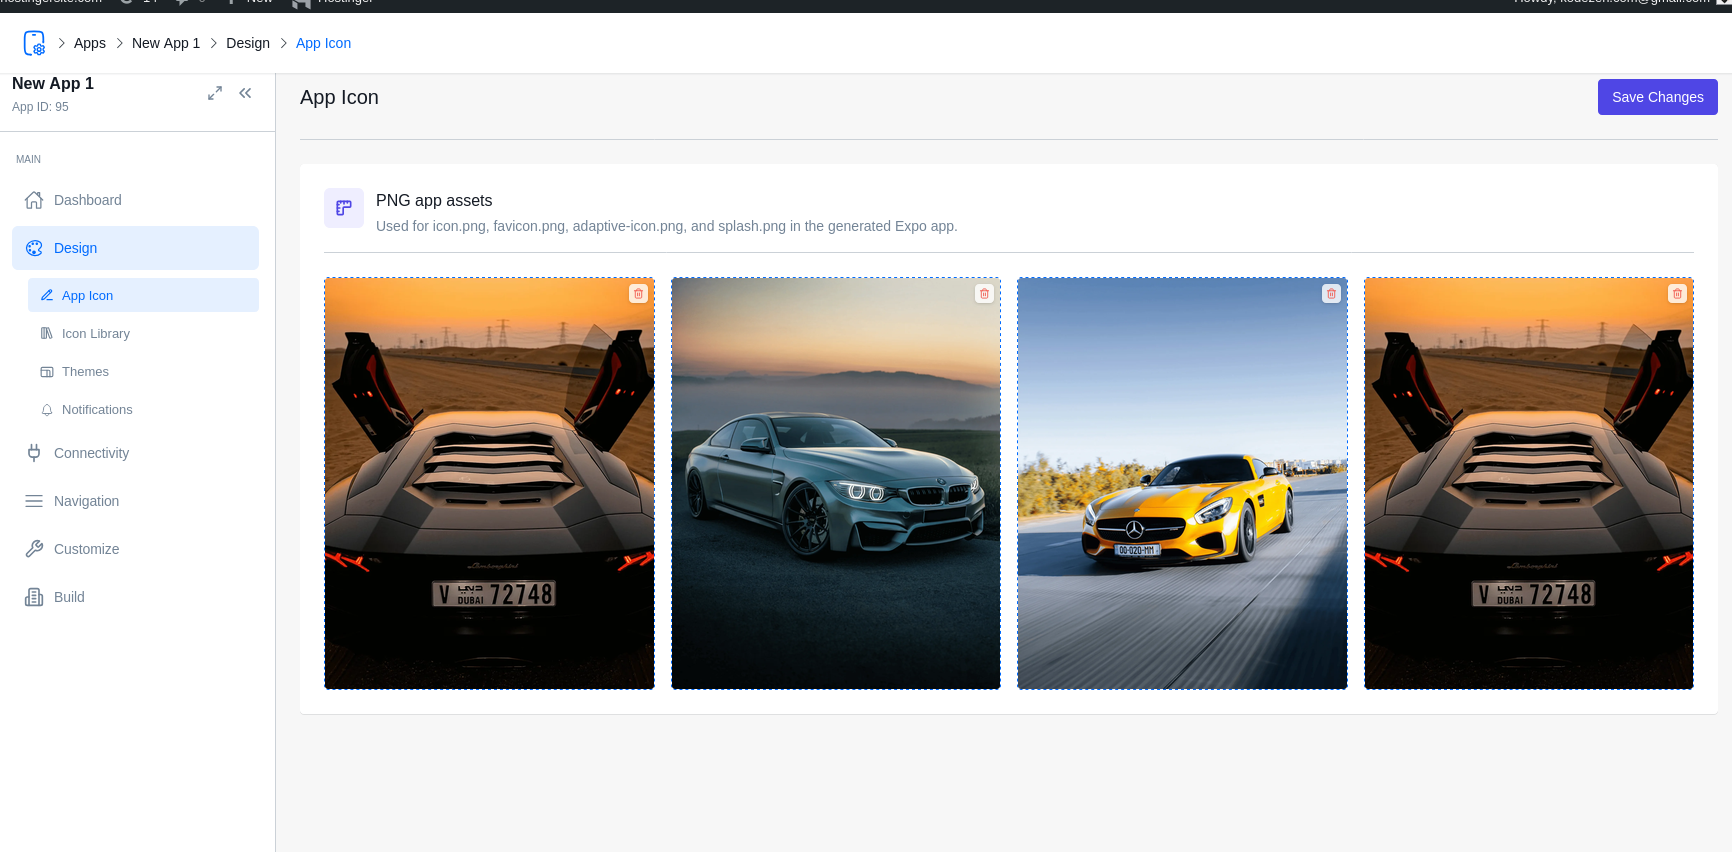Viewport: 1732px width, 852px height.
Task: Select the first Lamborghini thumbnail
Action: pos(489,483)
